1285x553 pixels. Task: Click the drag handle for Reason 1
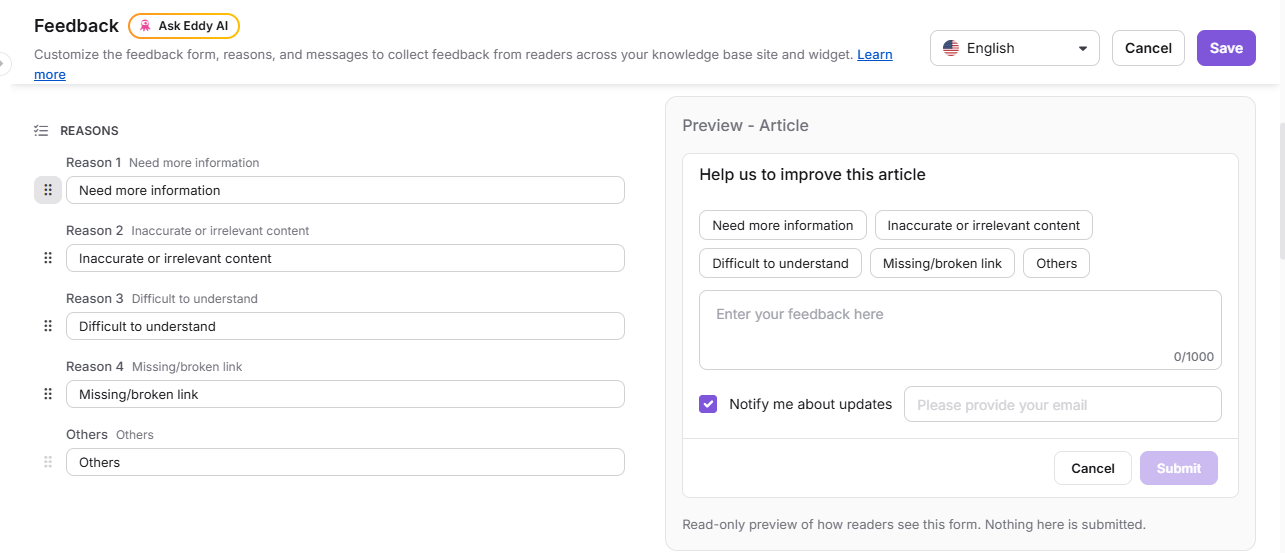[x=47, y=190]
